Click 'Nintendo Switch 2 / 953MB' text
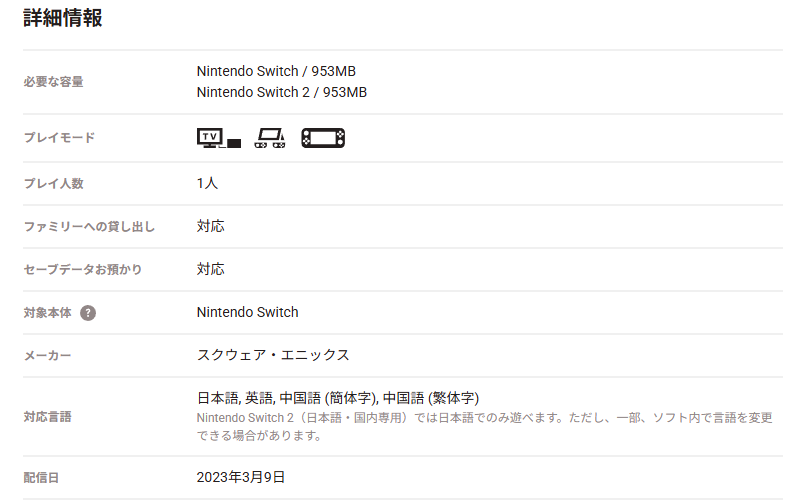The image size is (807, 504). 282,92
